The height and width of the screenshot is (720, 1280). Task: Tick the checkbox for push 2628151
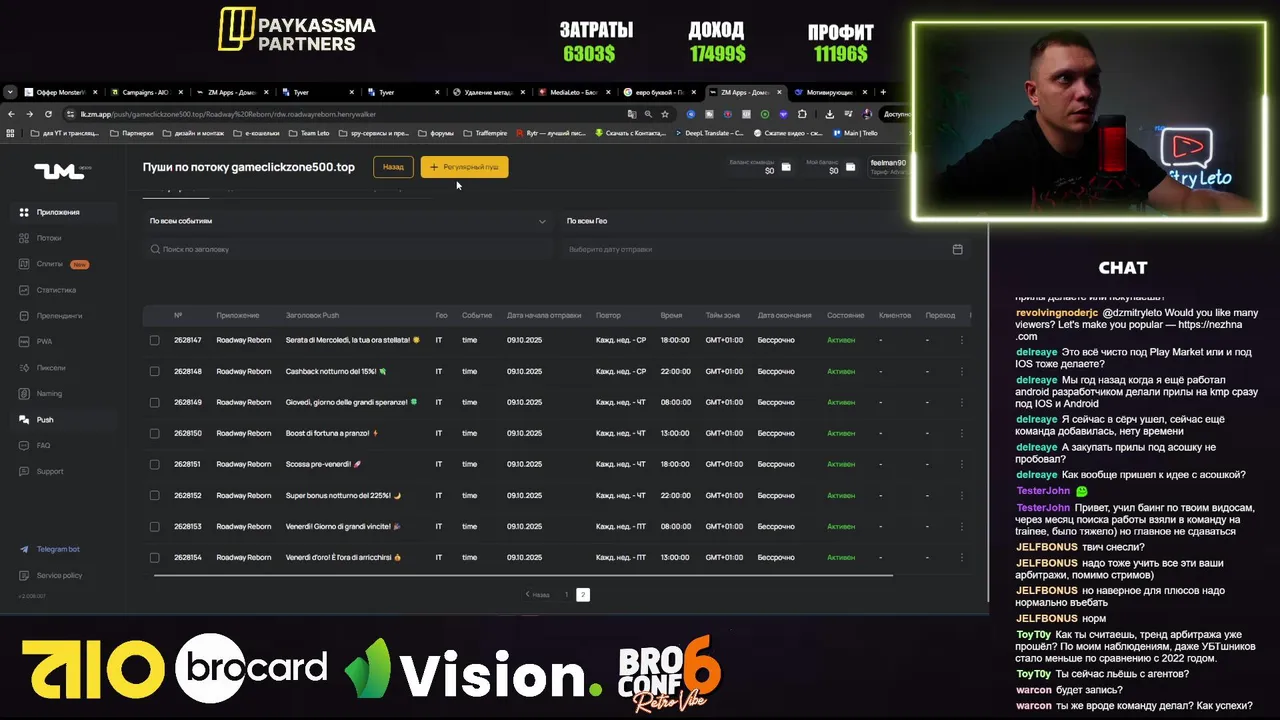154,464
